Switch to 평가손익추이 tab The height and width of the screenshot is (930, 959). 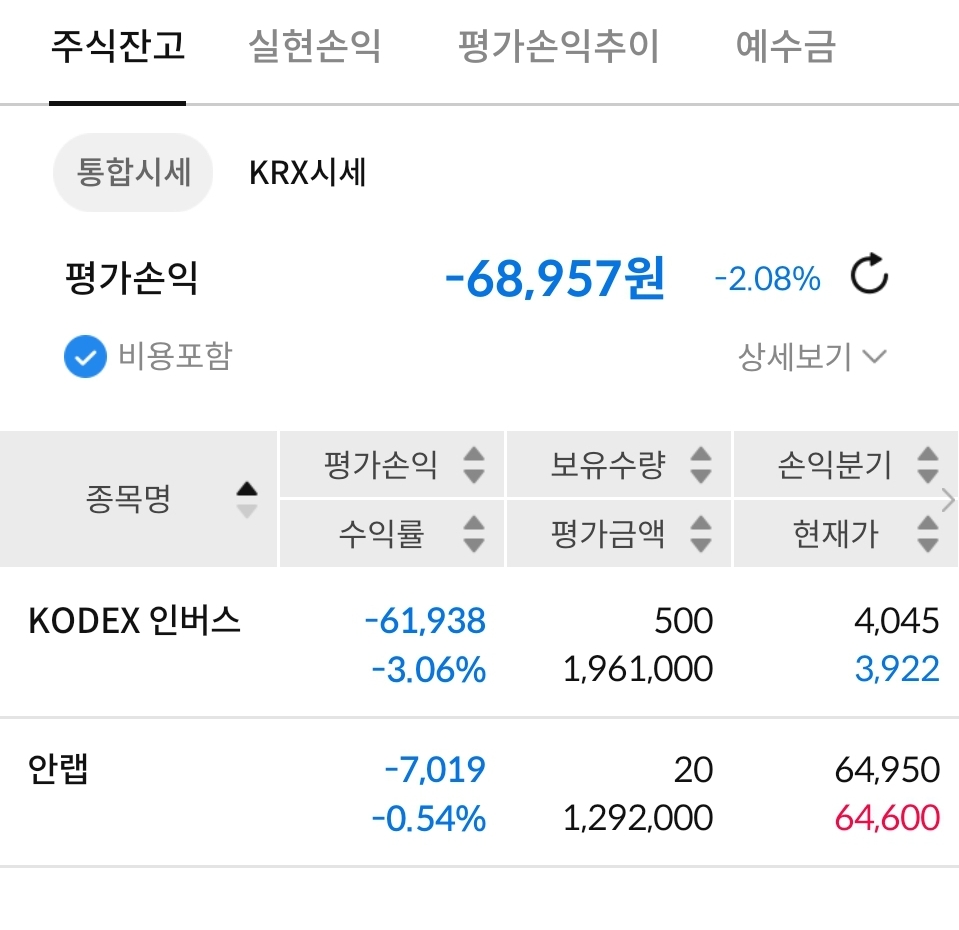coord(558,47)
